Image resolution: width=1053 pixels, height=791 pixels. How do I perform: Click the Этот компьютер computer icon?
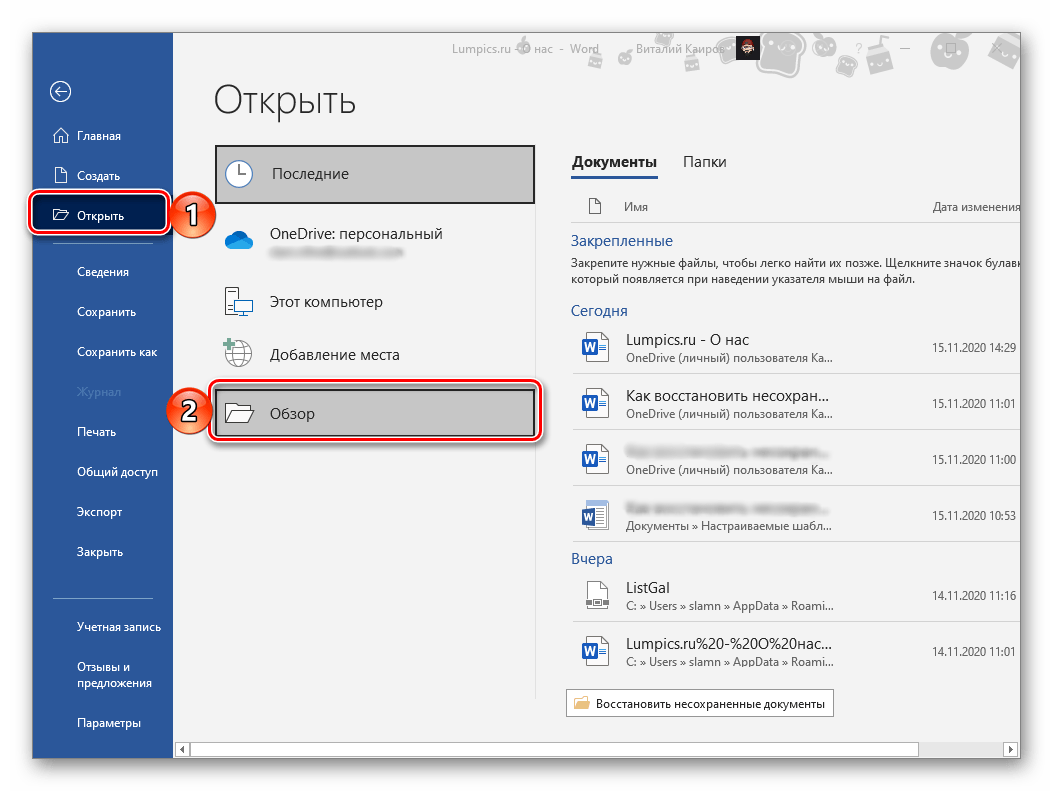(x=239, y=301)
